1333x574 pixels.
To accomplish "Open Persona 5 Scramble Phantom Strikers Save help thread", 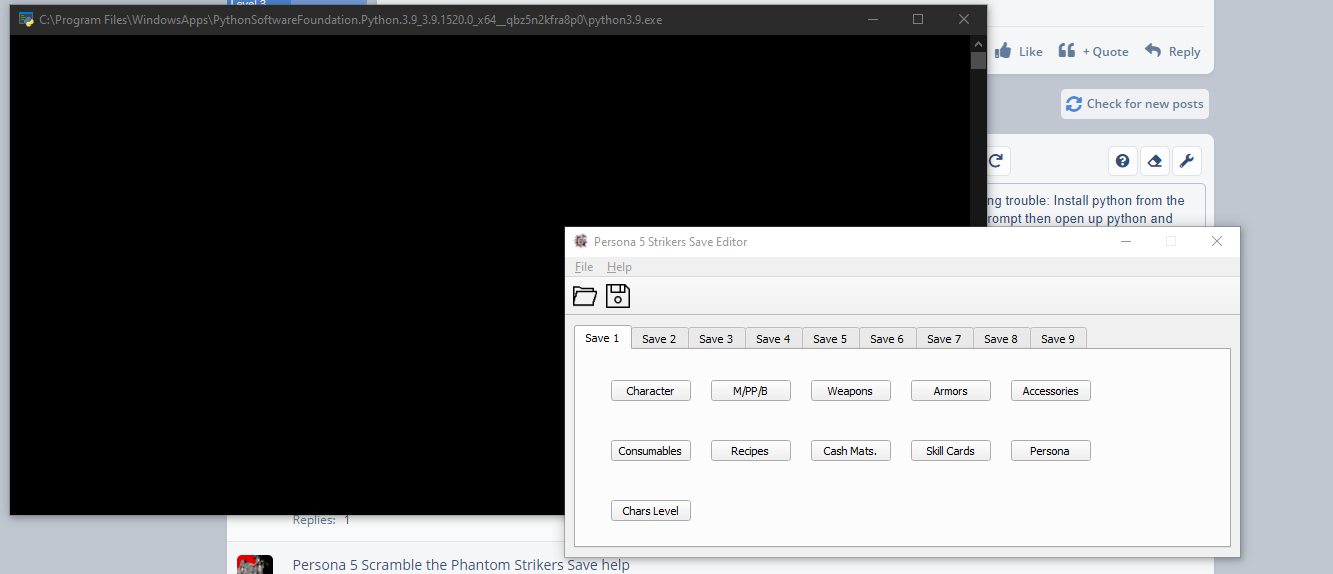I will pyautogui.click(x=461, y=565).
